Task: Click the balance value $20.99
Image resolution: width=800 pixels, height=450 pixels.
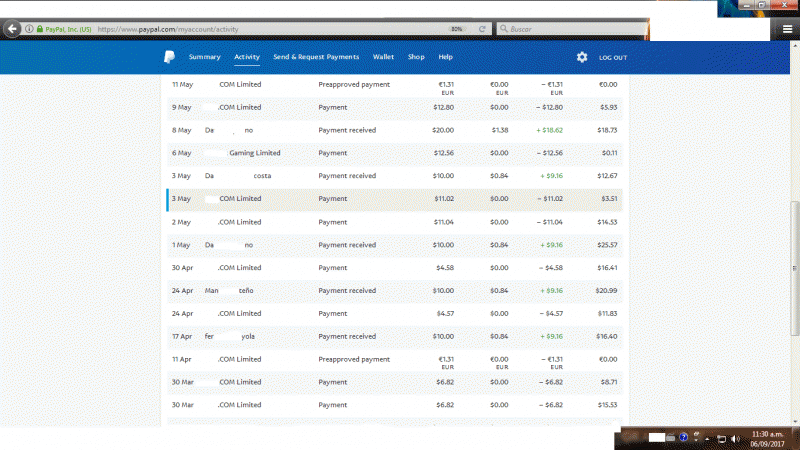Action: pyautogui.click(x=606, y=291)
